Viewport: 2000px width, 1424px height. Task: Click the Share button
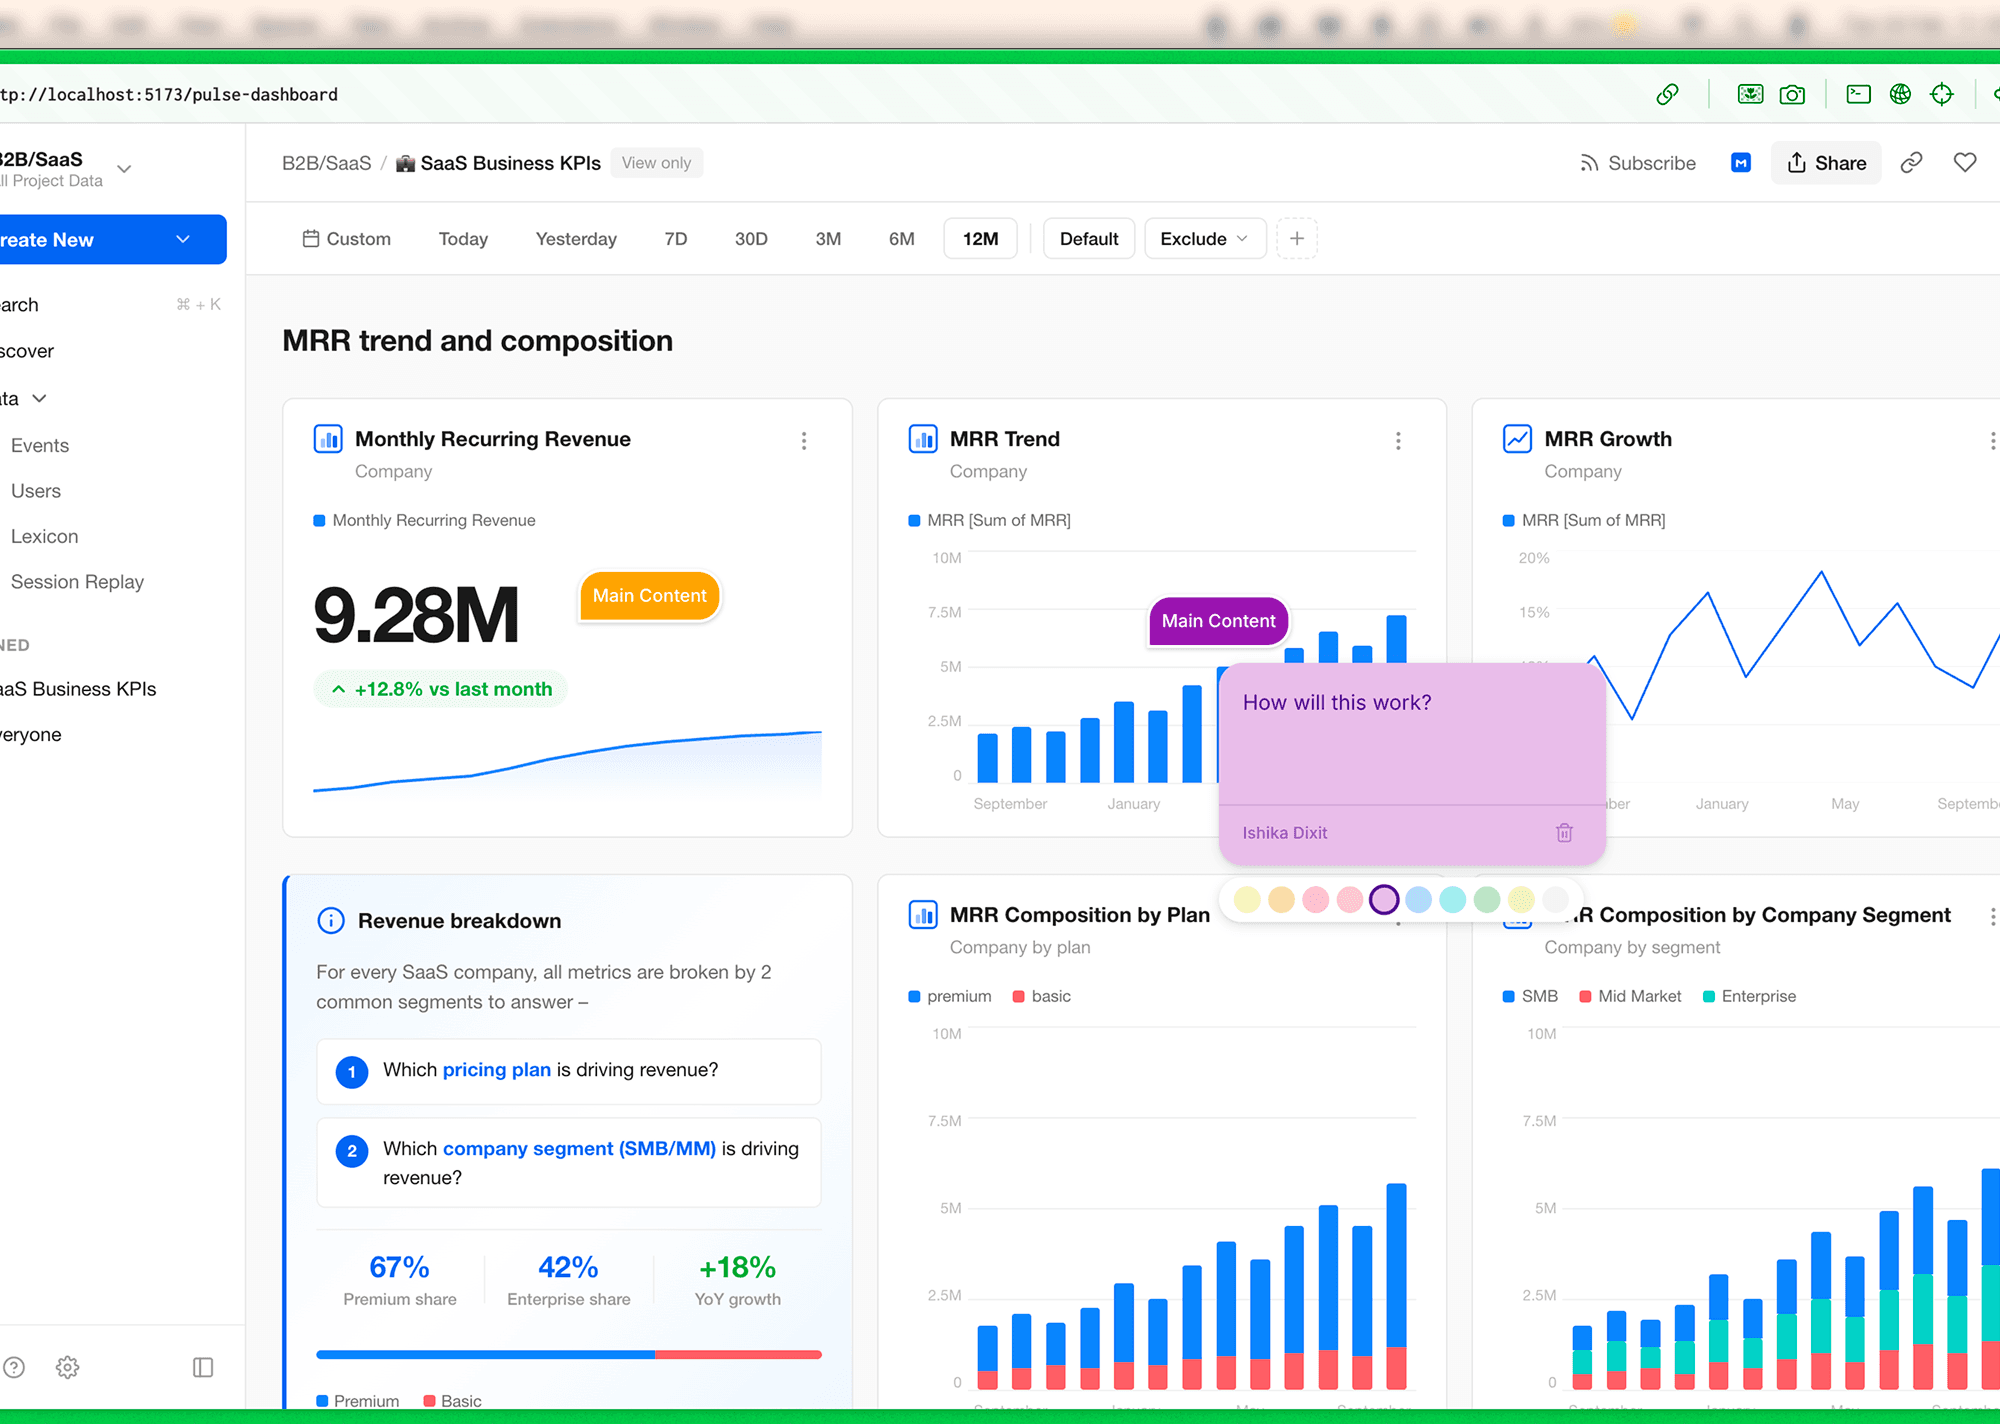(x=1826, y=163)
